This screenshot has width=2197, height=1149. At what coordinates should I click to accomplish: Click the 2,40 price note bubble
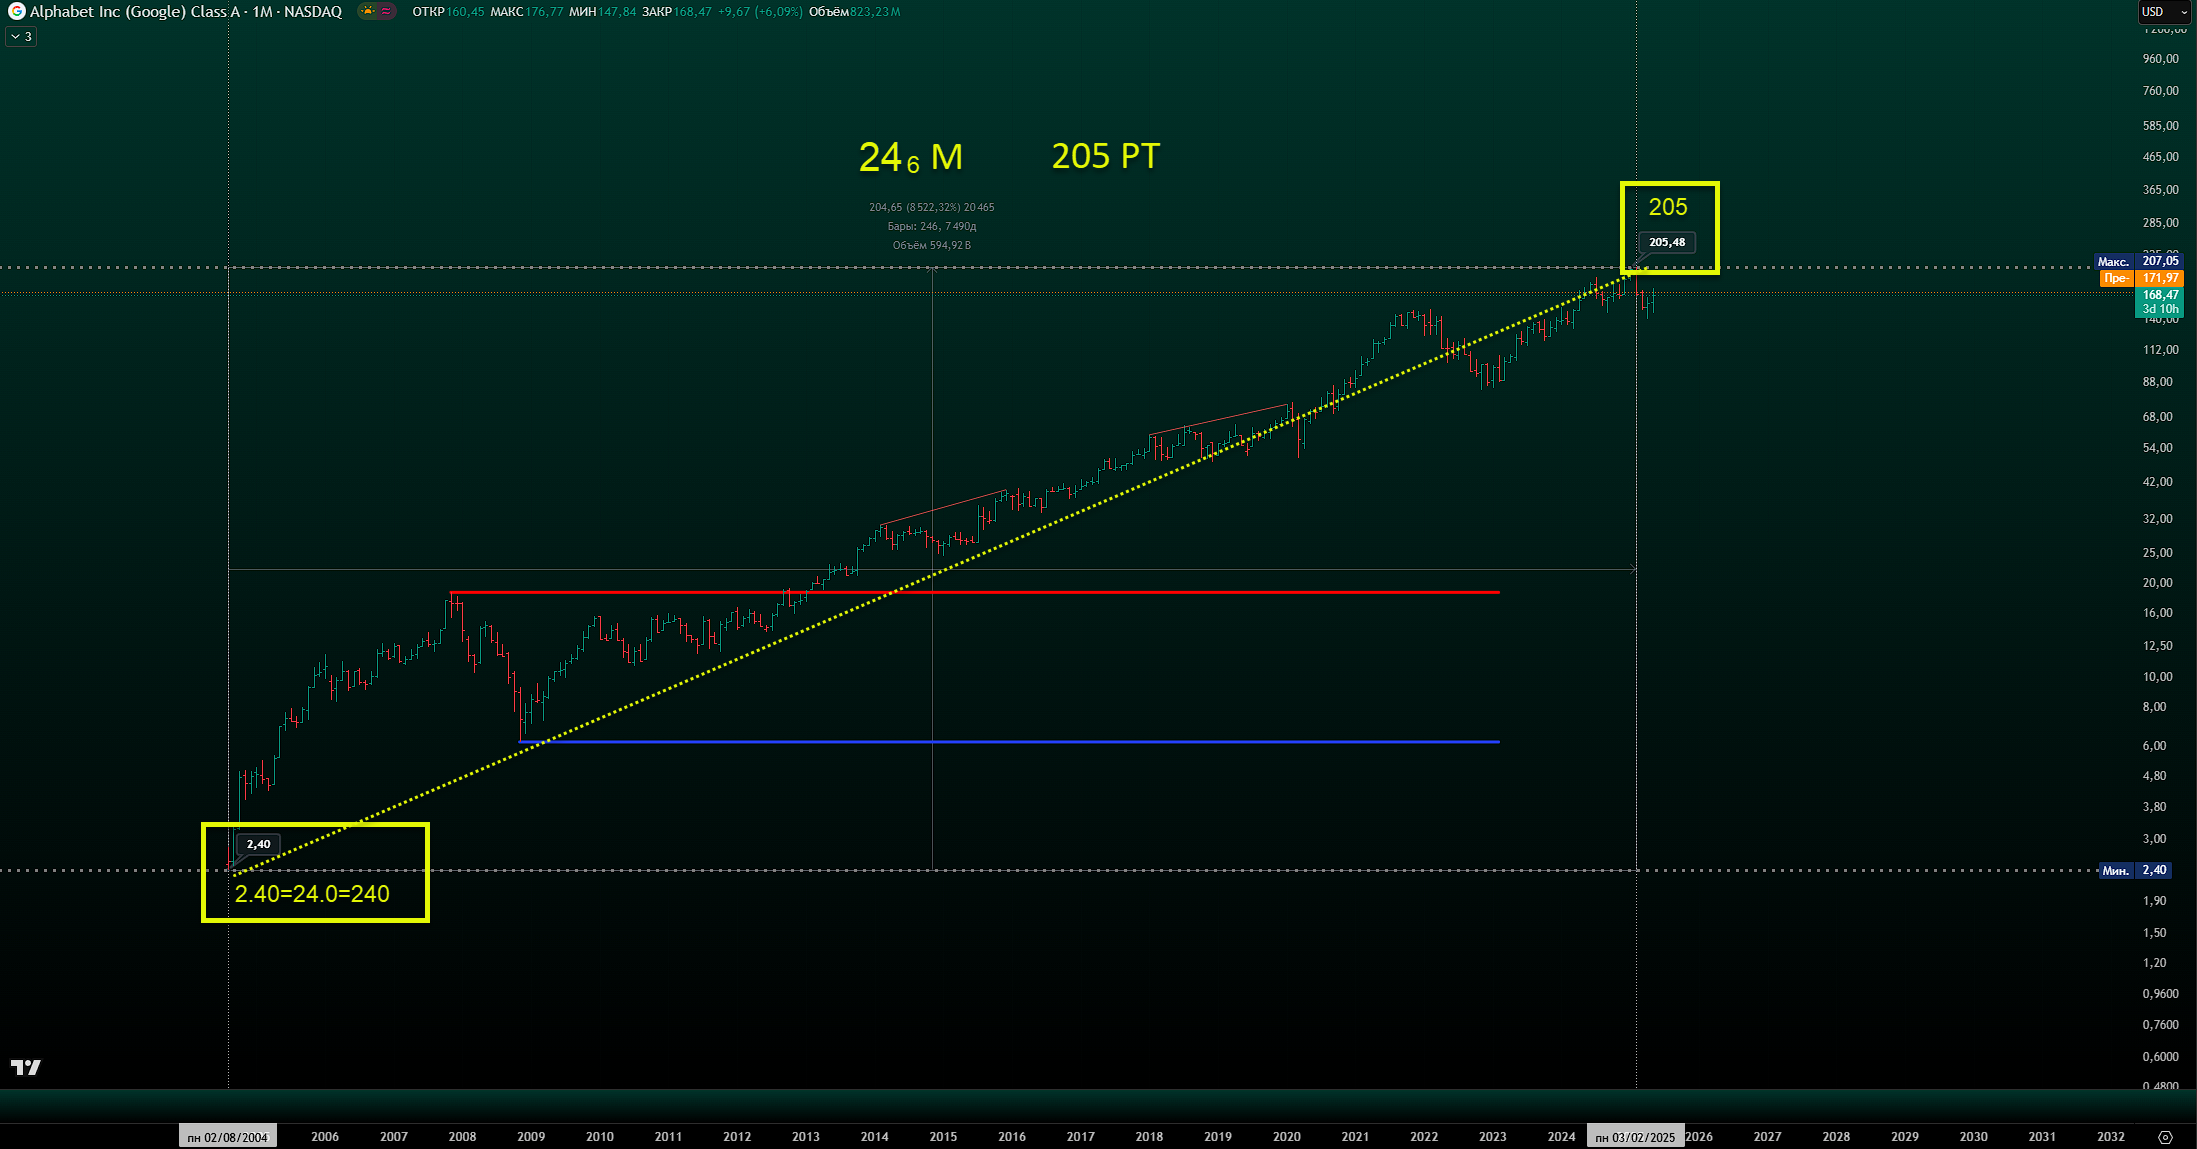click(259, 844)
